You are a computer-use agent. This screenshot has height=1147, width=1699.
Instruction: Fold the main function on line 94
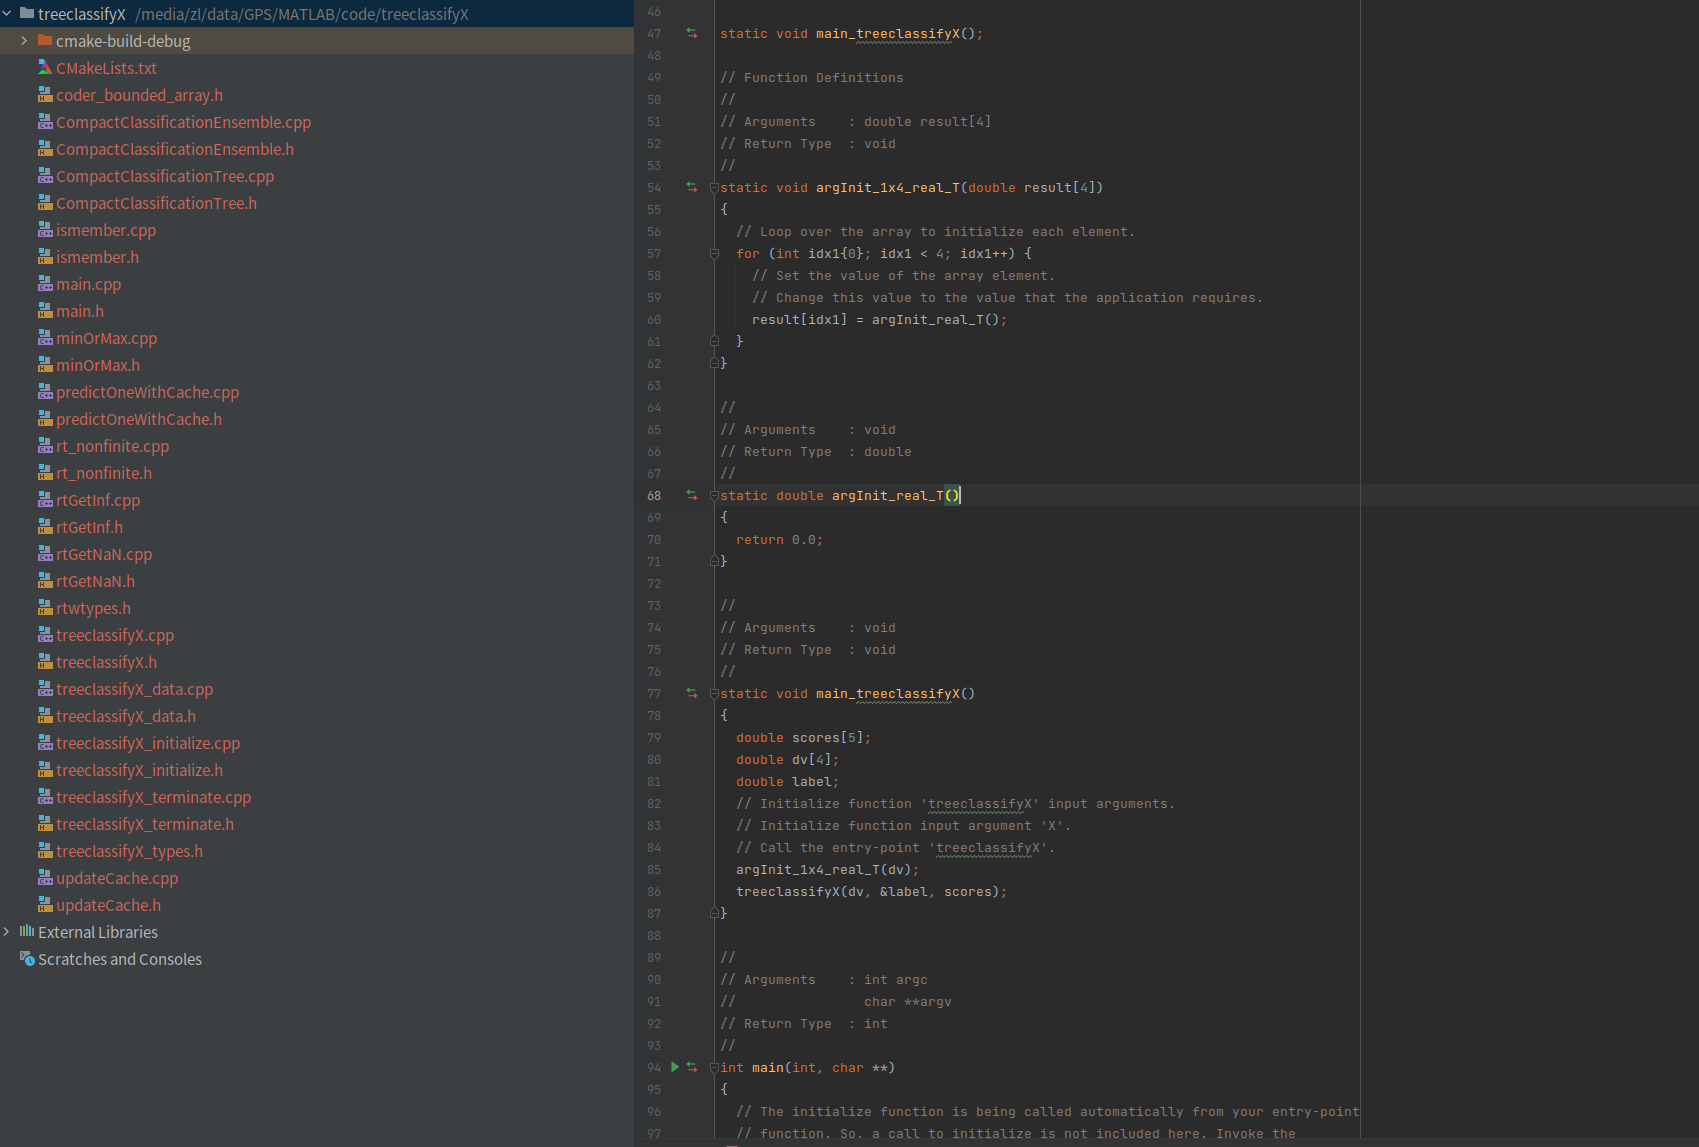tap(714, 1067)
